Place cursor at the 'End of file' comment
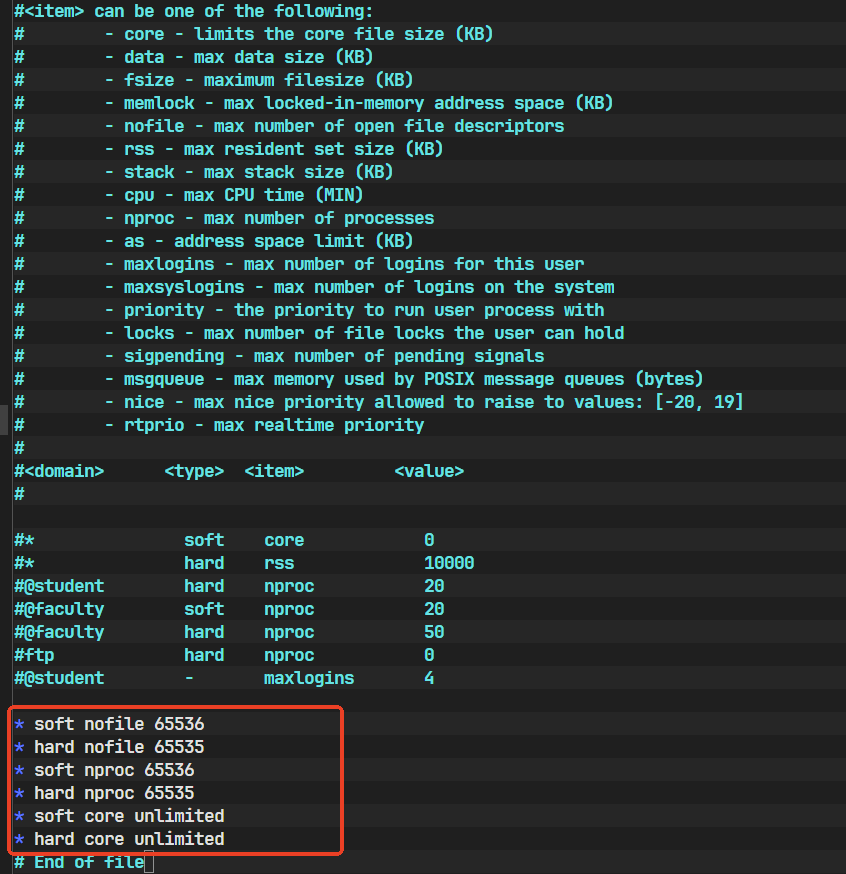The image size is (846, 874). (x=88, y=862)
